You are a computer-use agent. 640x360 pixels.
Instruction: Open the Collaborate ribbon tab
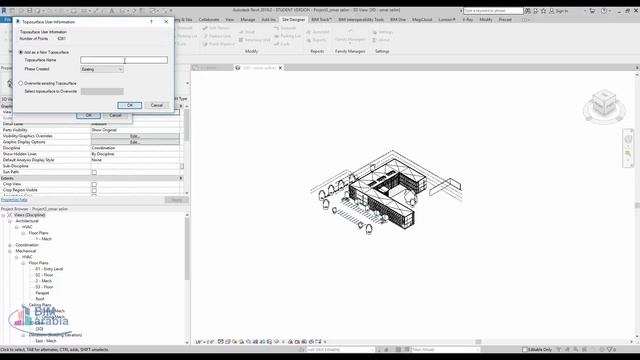coord(209,20)
